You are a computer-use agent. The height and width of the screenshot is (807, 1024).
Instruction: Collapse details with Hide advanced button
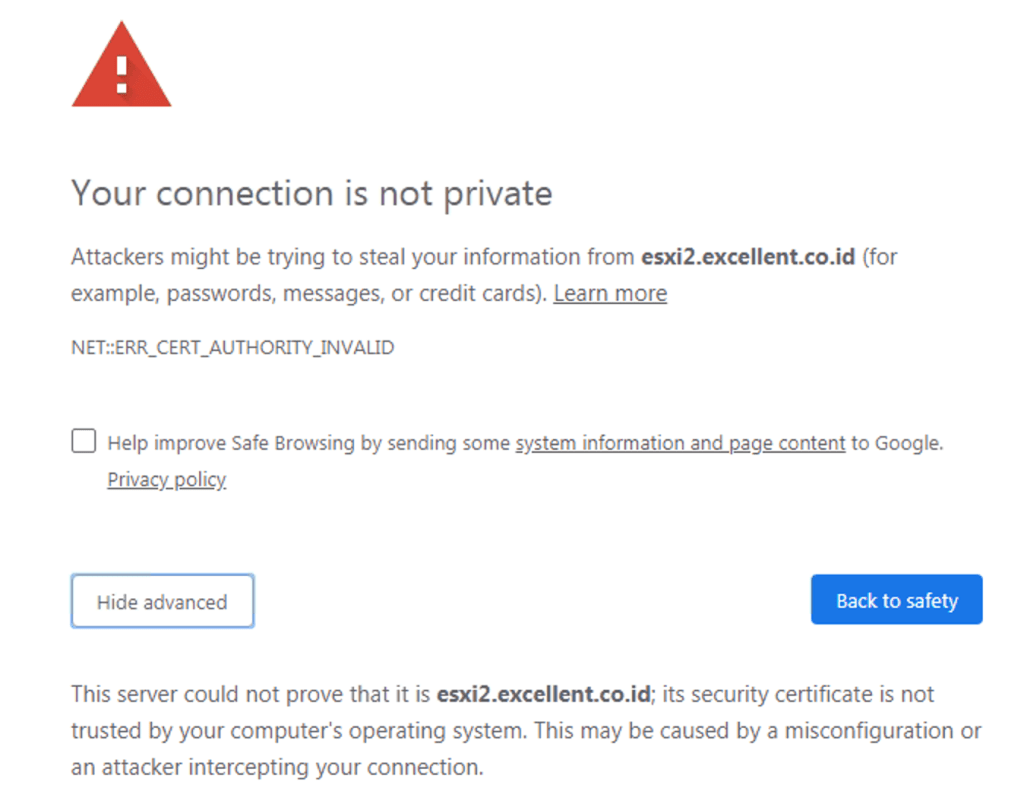pyautogui.click(x=162, y=602)
